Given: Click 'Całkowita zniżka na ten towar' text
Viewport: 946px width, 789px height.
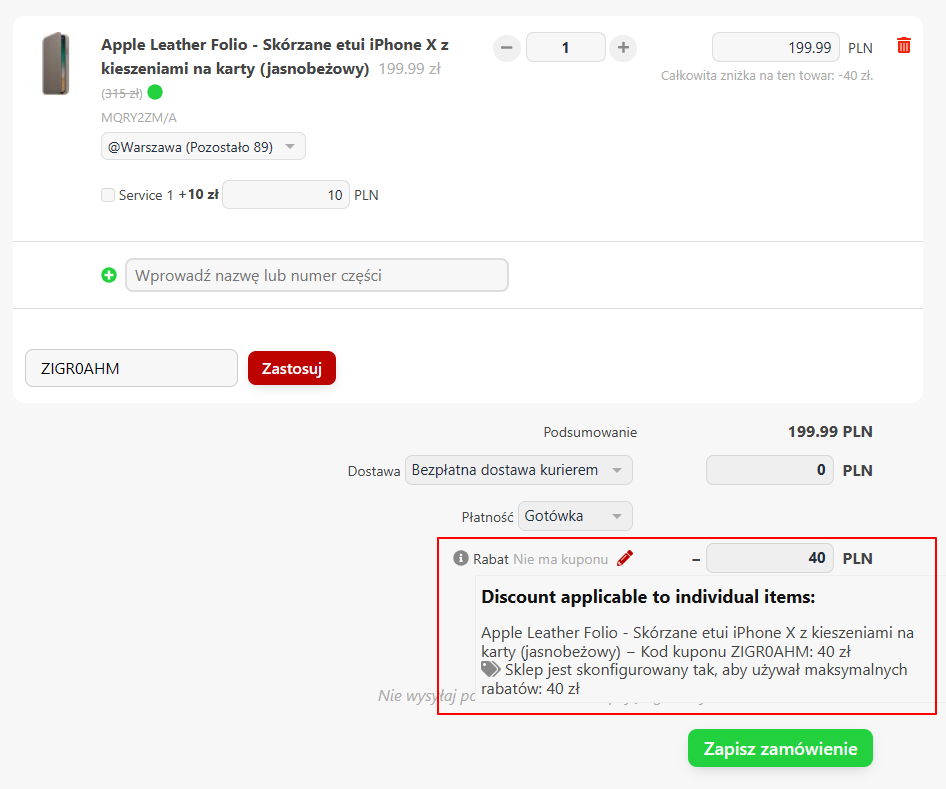Looking at the screenshot, I should coord(767,76).
